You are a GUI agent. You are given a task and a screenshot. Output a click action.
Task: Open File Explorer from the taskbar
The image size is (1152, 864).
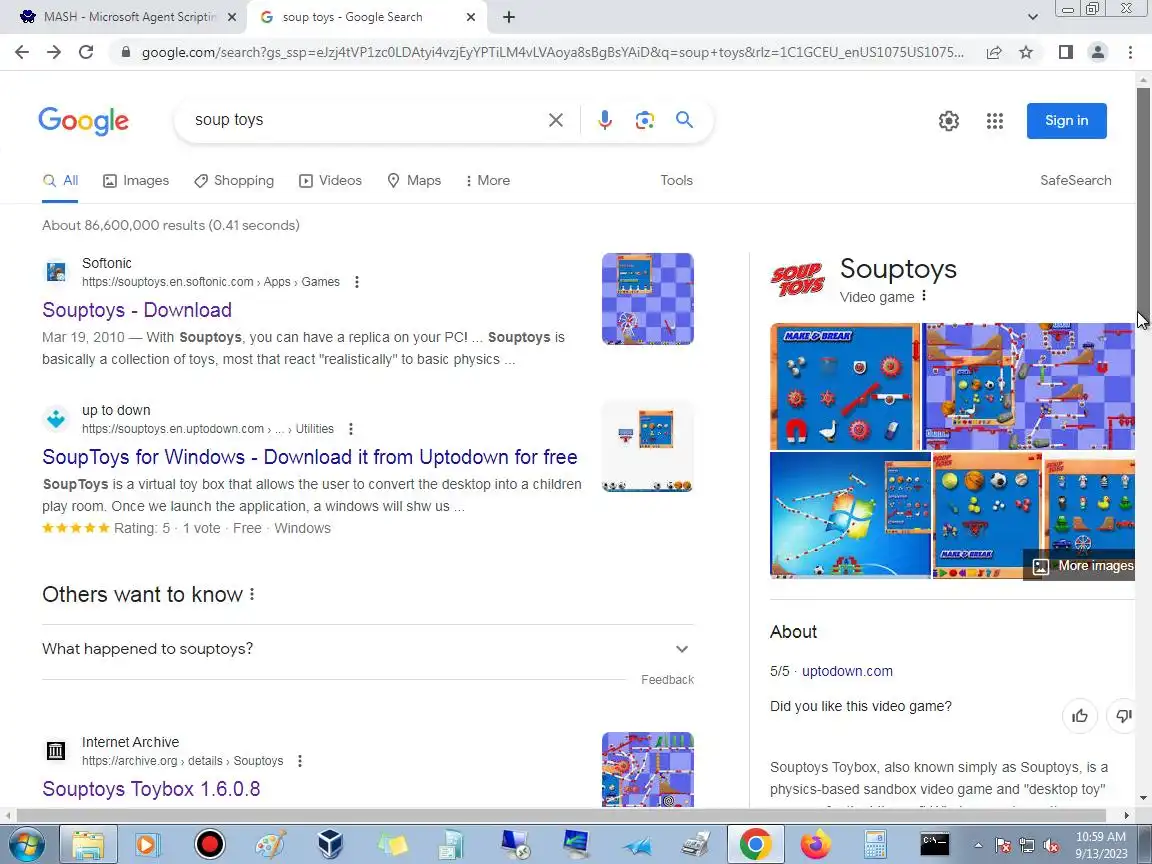click(x=87, y=844)
